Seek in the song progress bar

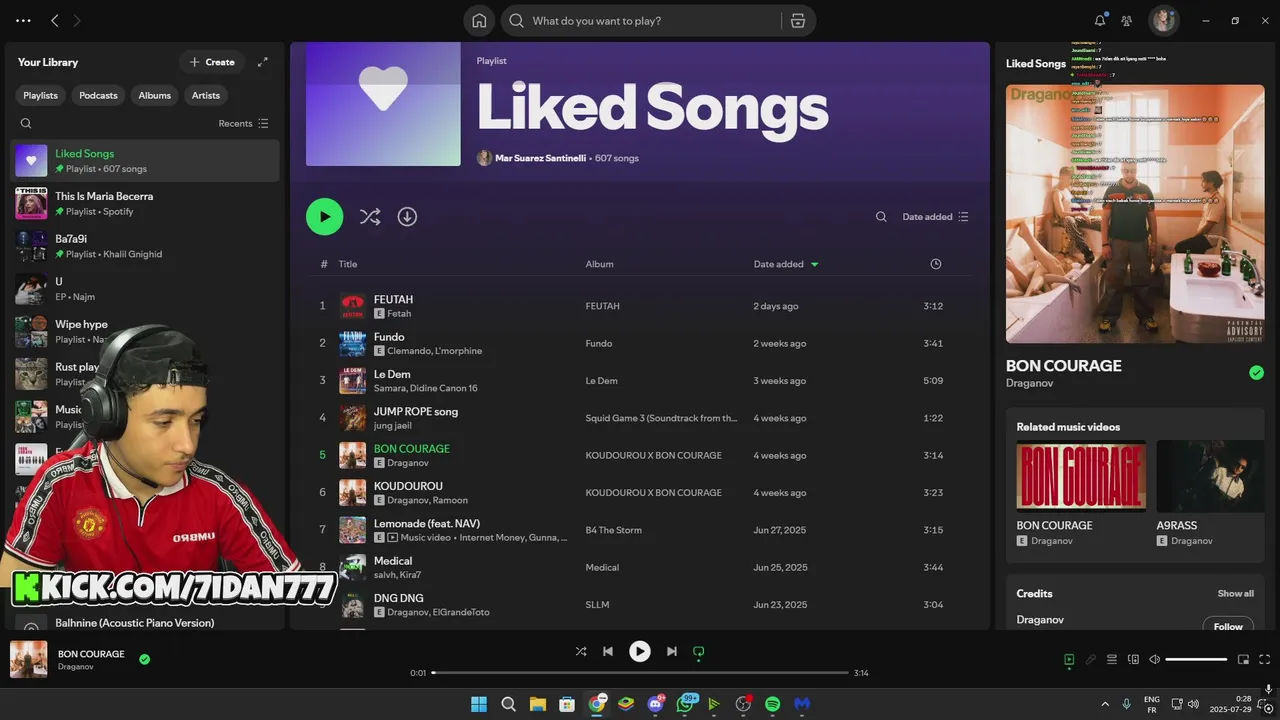(x=640, y=673)
